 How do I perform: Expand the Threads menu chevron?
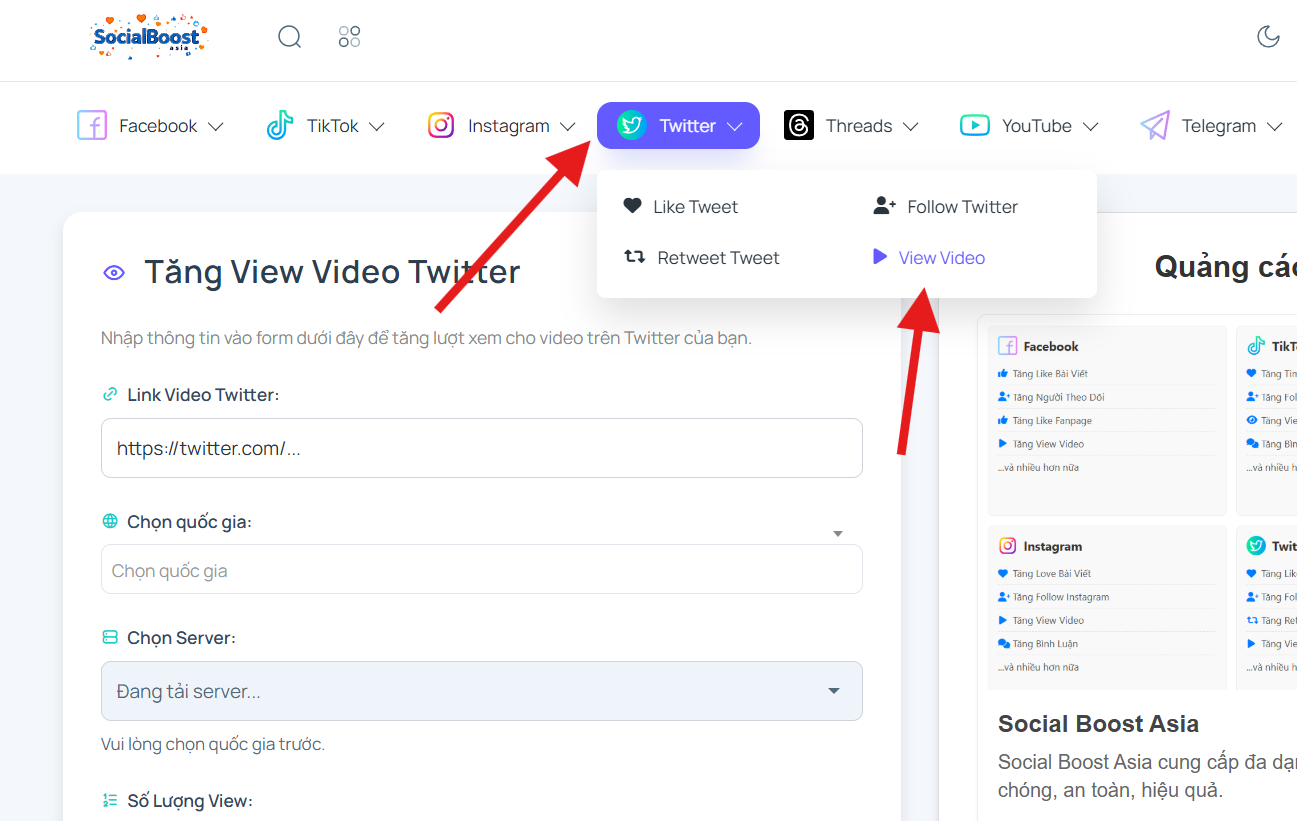click(x=910, y=127)
